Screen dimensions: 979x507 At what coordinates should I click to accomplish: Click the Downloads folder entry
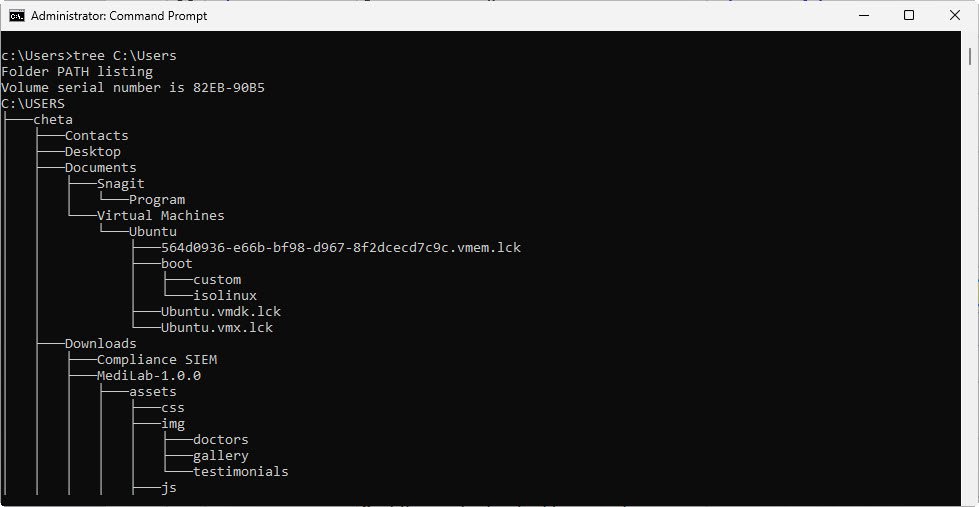click(101, 343)
